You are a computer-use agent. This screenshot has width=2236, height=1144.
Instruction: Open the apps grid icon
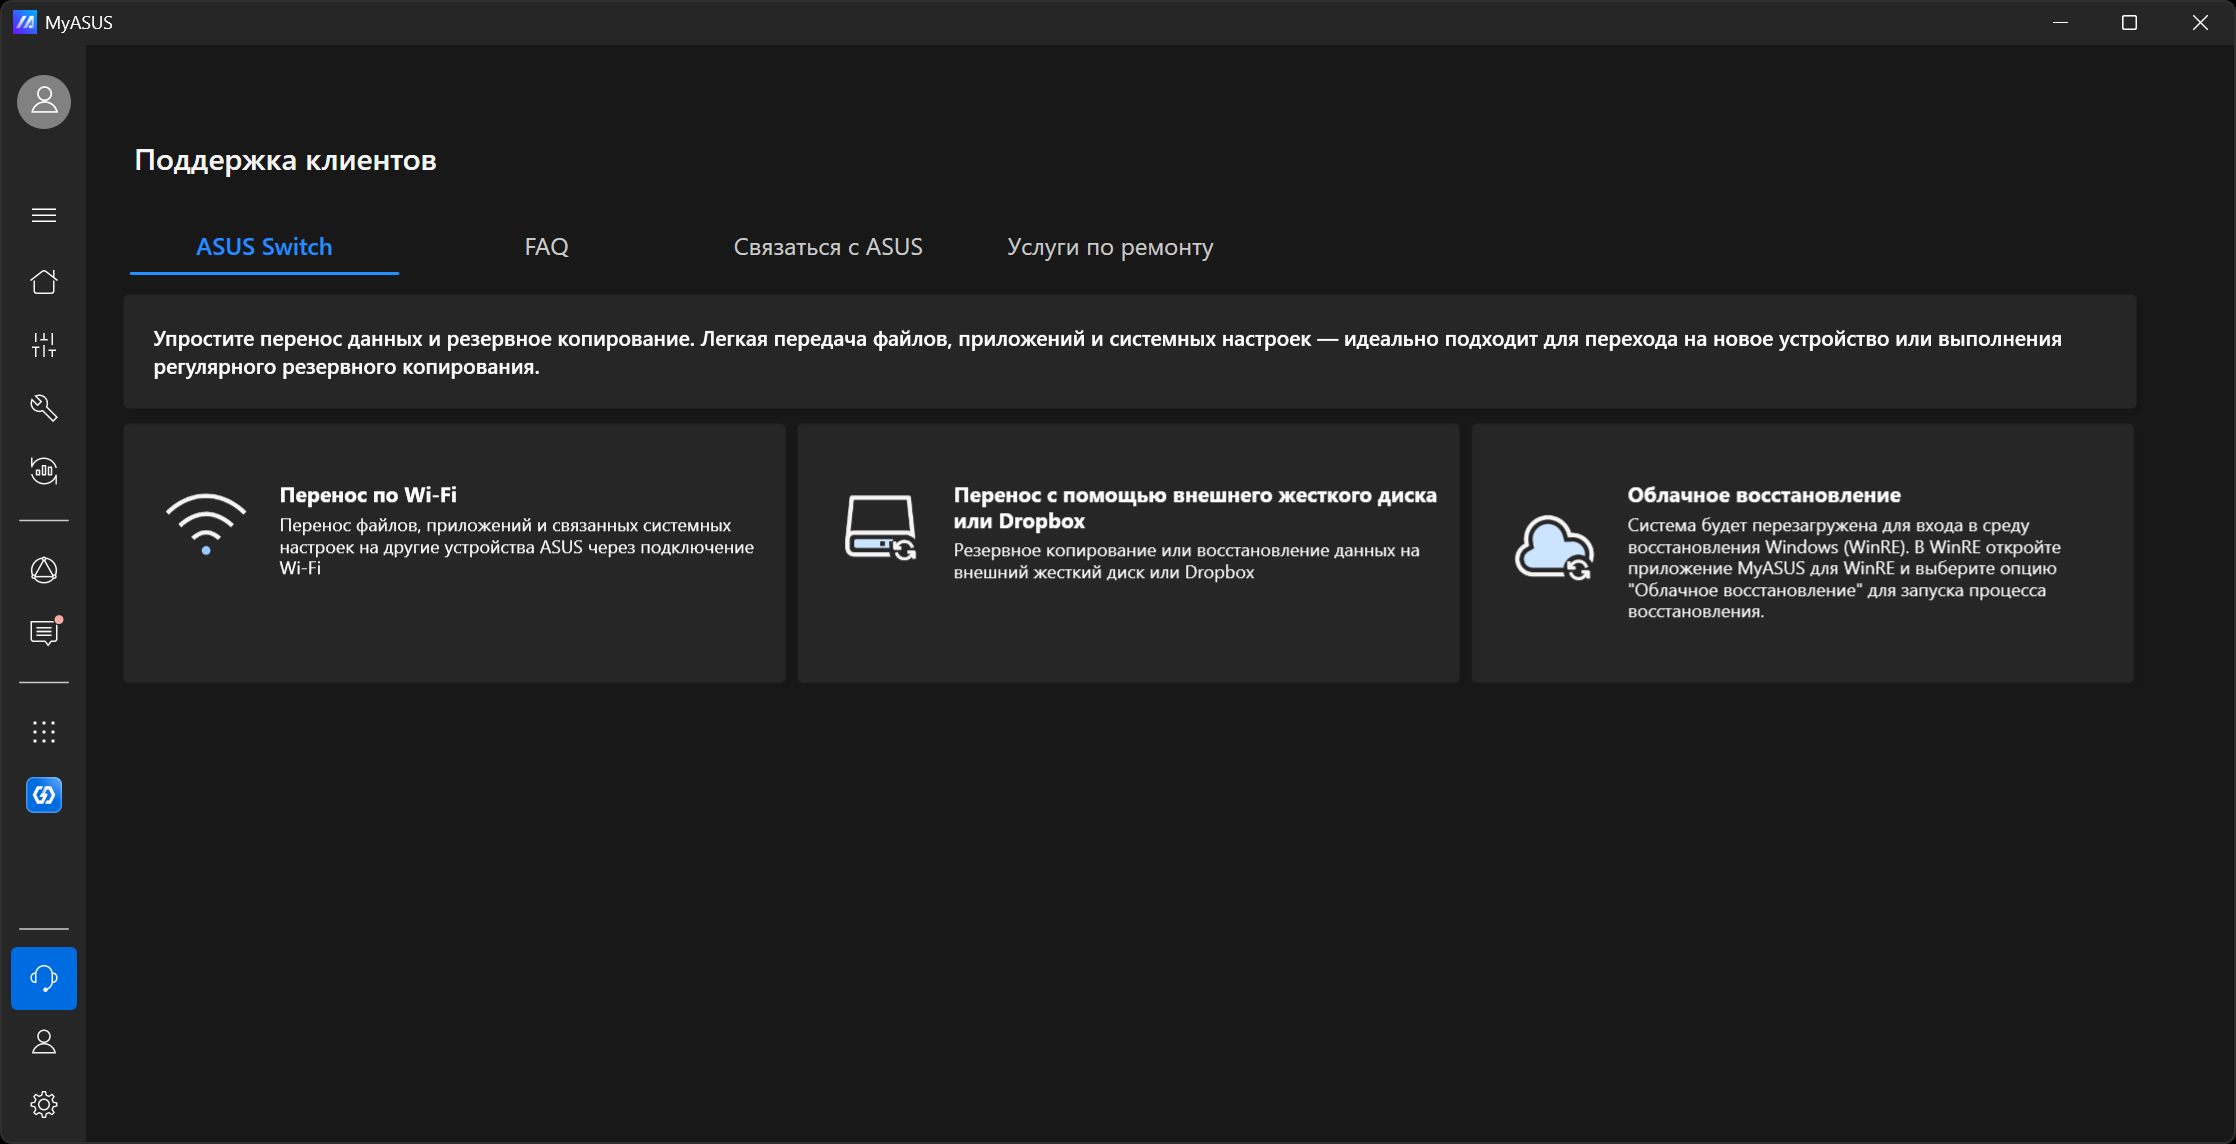(x=44, y=732)
